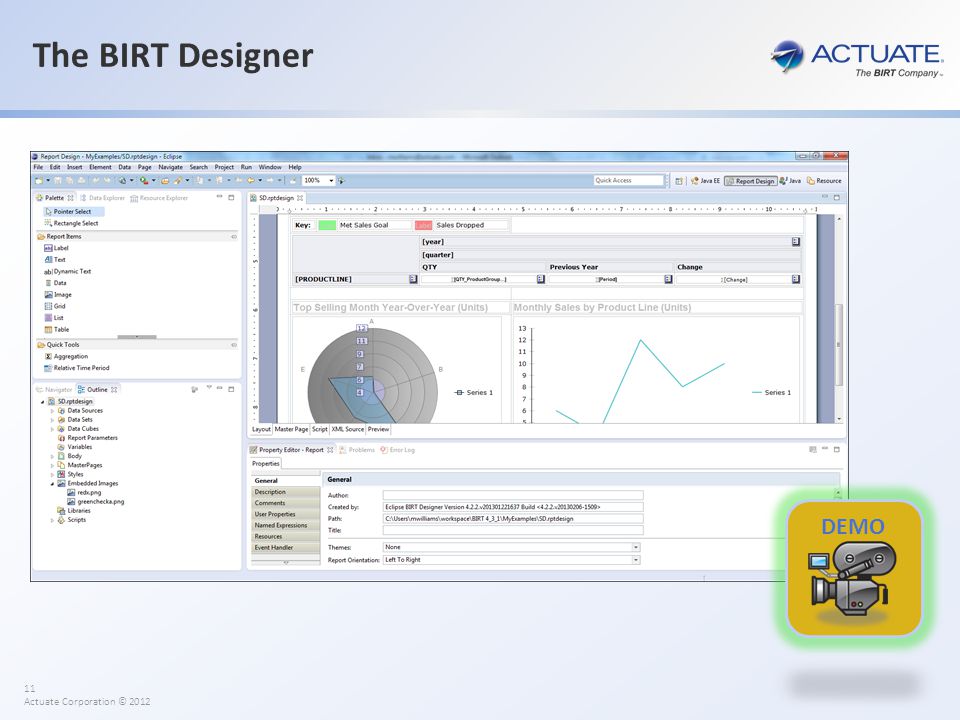Open the Resources properties category
The image size is (960, 720).
(x=285, y=536)
